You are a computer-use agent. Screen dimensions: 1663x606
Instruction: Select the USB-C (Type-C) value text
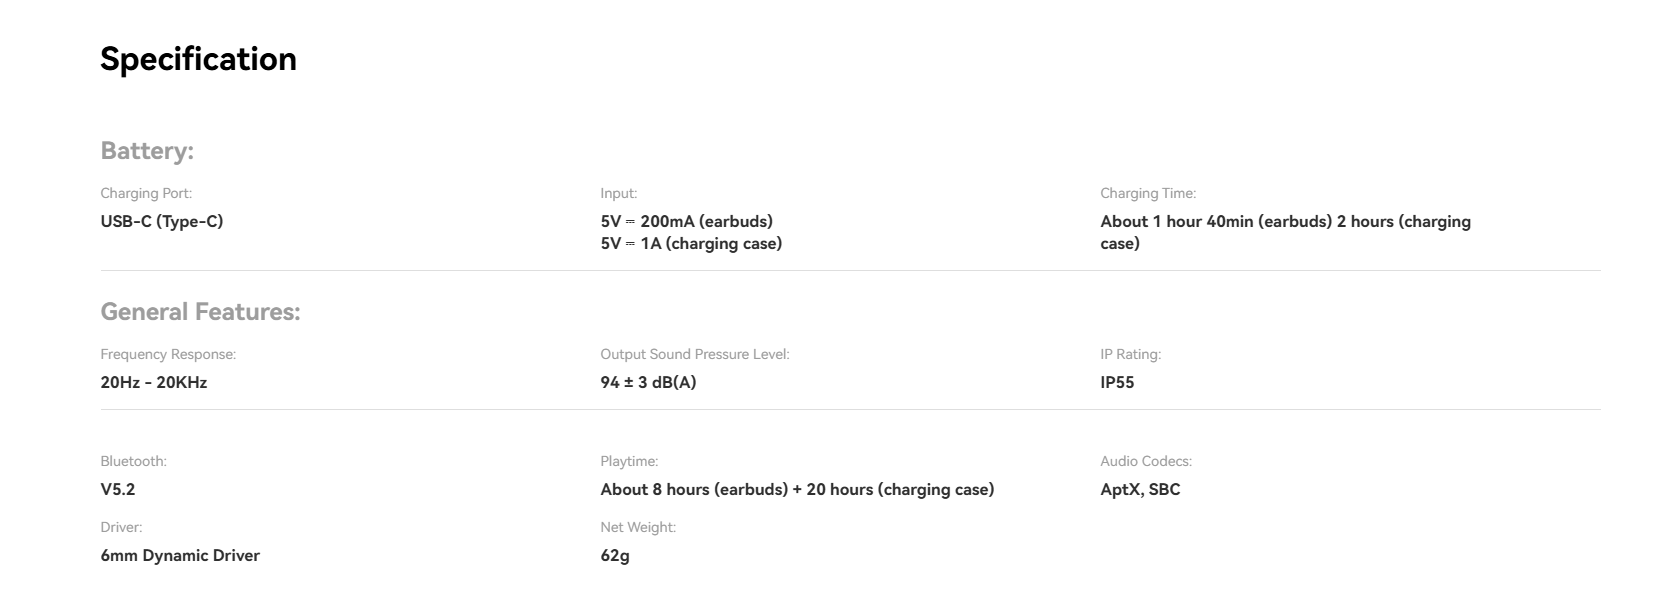pyautogui.click(x=162, y=221)
